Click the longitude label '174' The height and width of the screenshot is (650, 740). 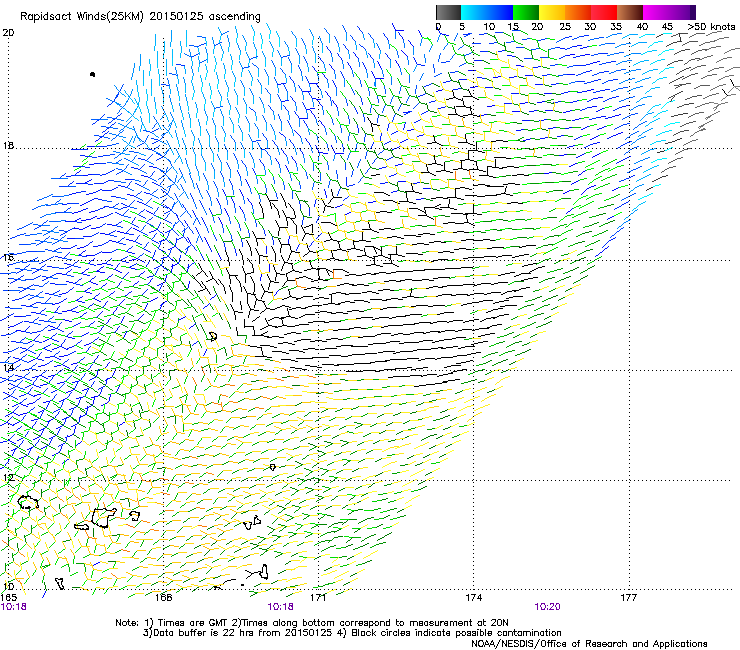click(x=473, y=598)
